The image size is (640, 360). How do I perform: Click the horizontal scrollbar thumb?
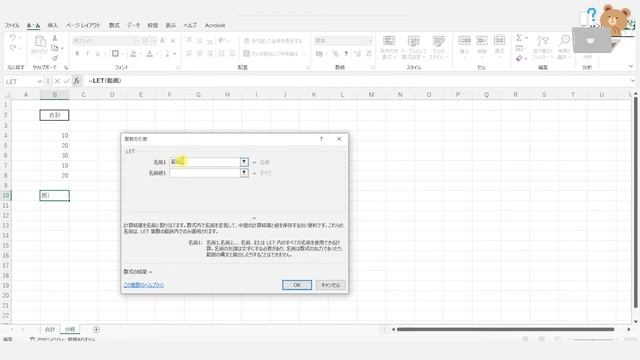pos(505,329)
